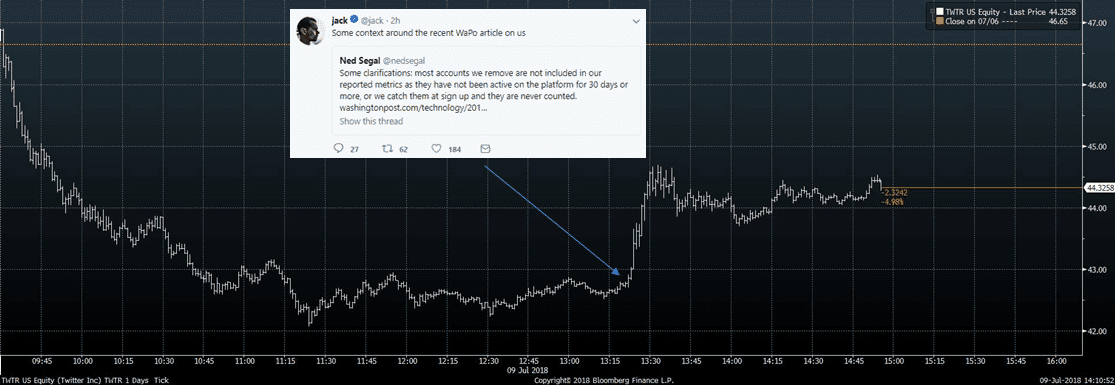Click the -2.3242 price change label

click(895, 193)
